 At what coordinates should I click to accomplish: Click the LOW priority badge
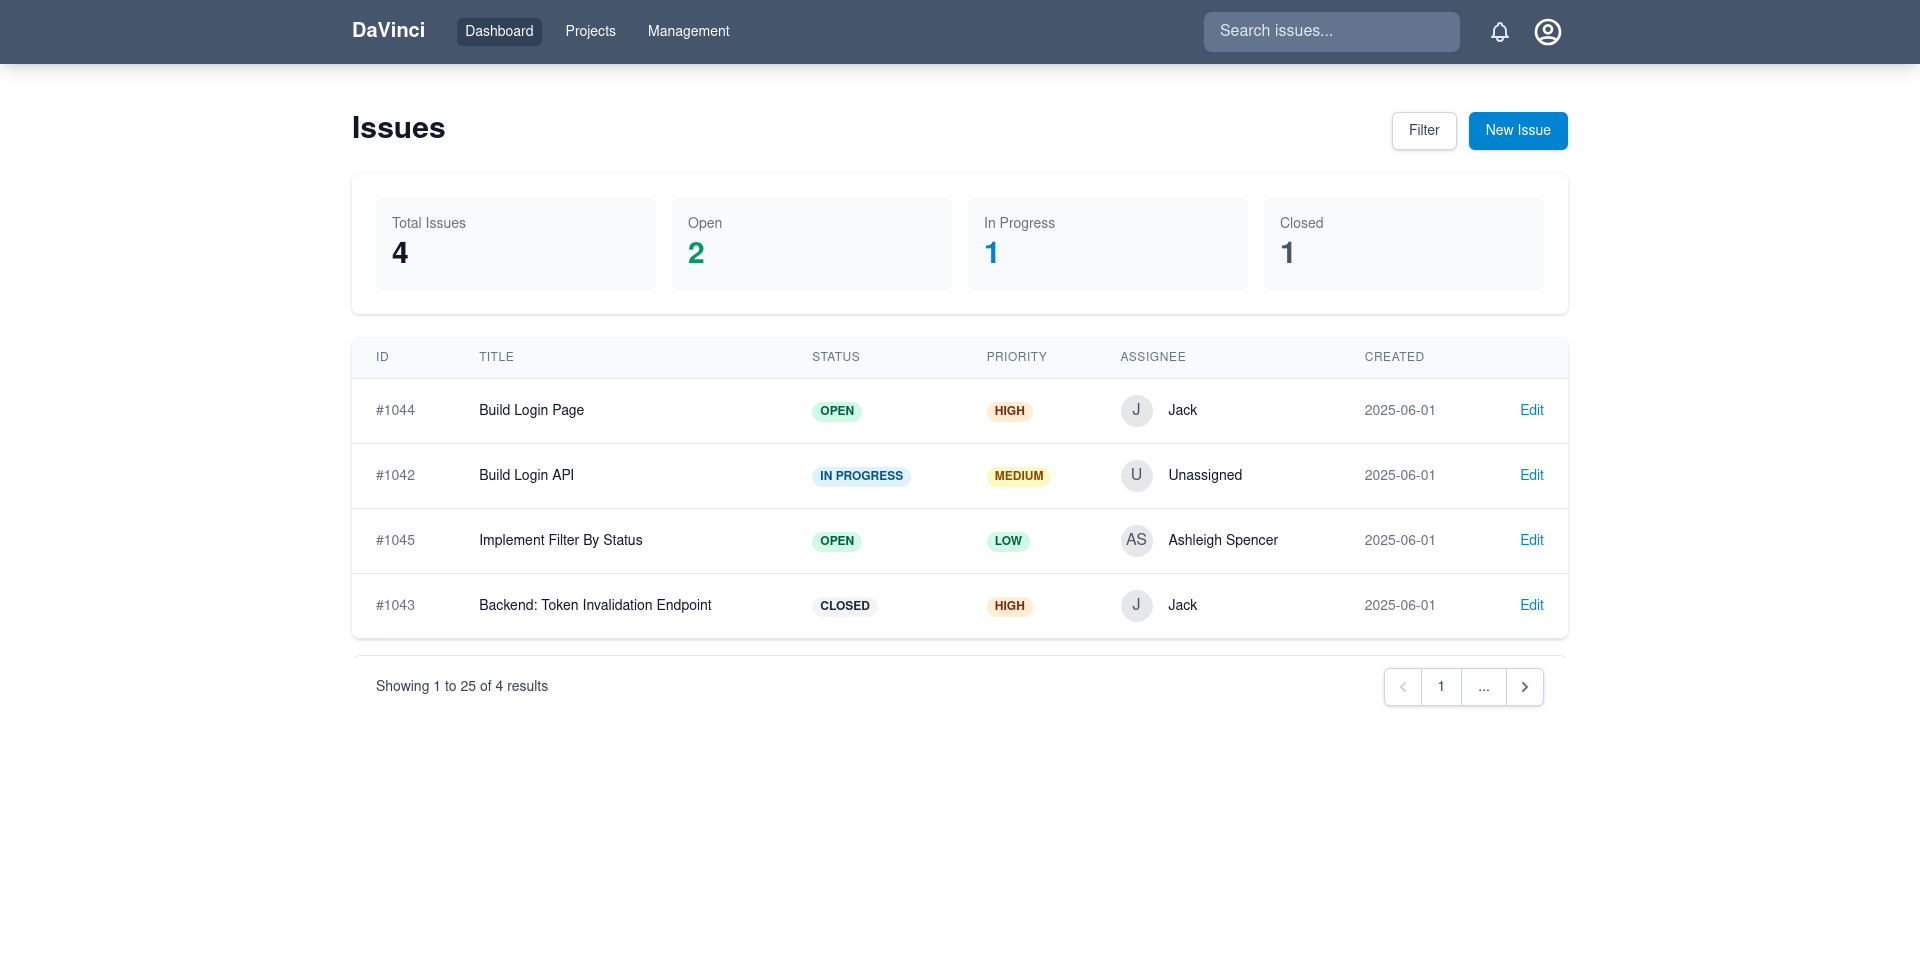(x=1008, y=541)
